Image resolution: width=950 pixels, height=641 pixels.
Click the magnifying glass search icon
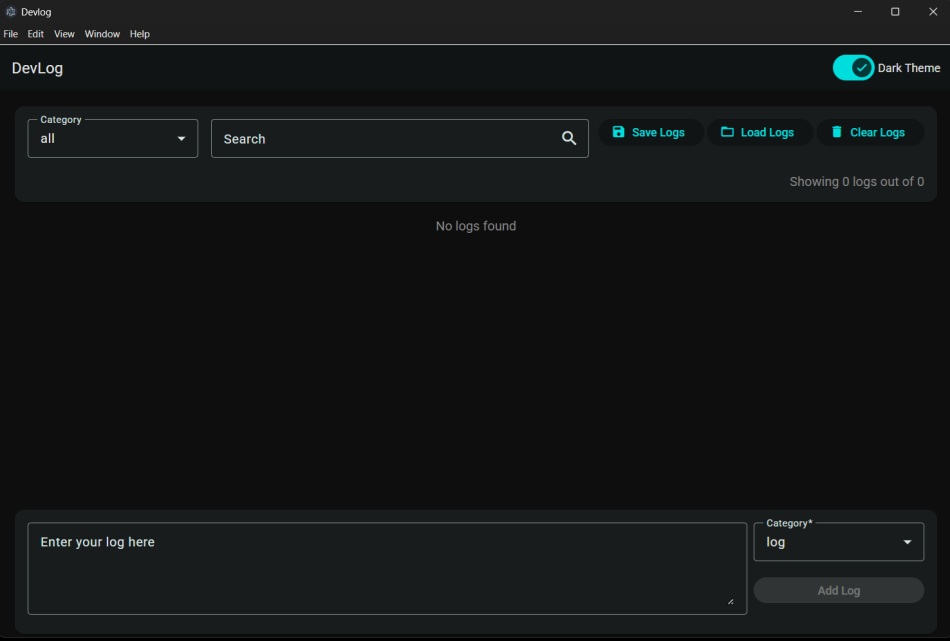[570, 138]
